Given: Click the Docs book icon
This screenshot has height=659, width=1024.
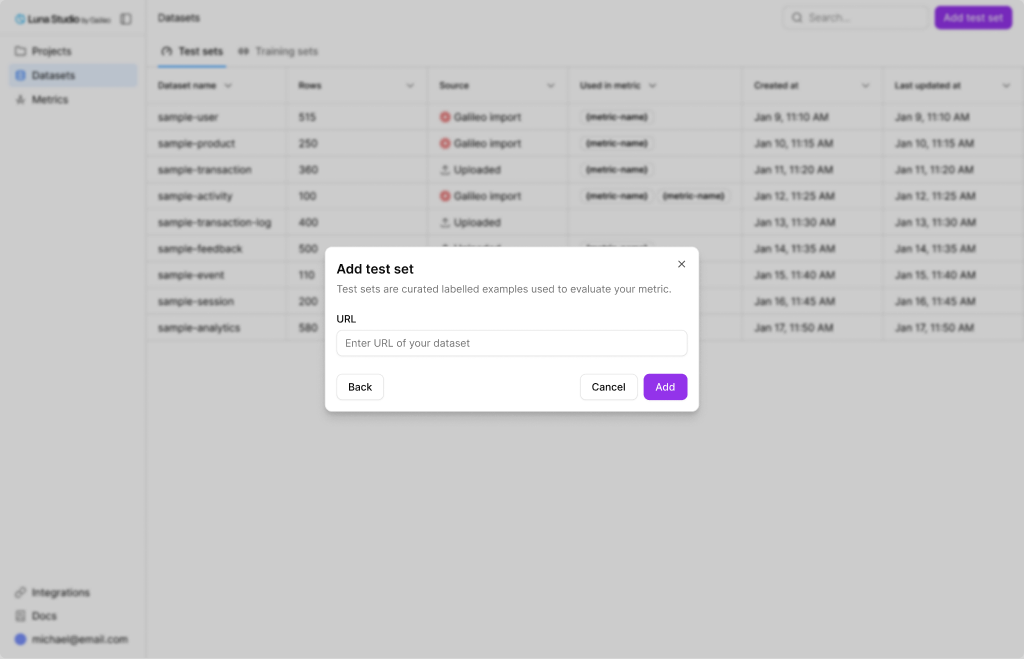Looking at the screenshot, I should 20,616.
